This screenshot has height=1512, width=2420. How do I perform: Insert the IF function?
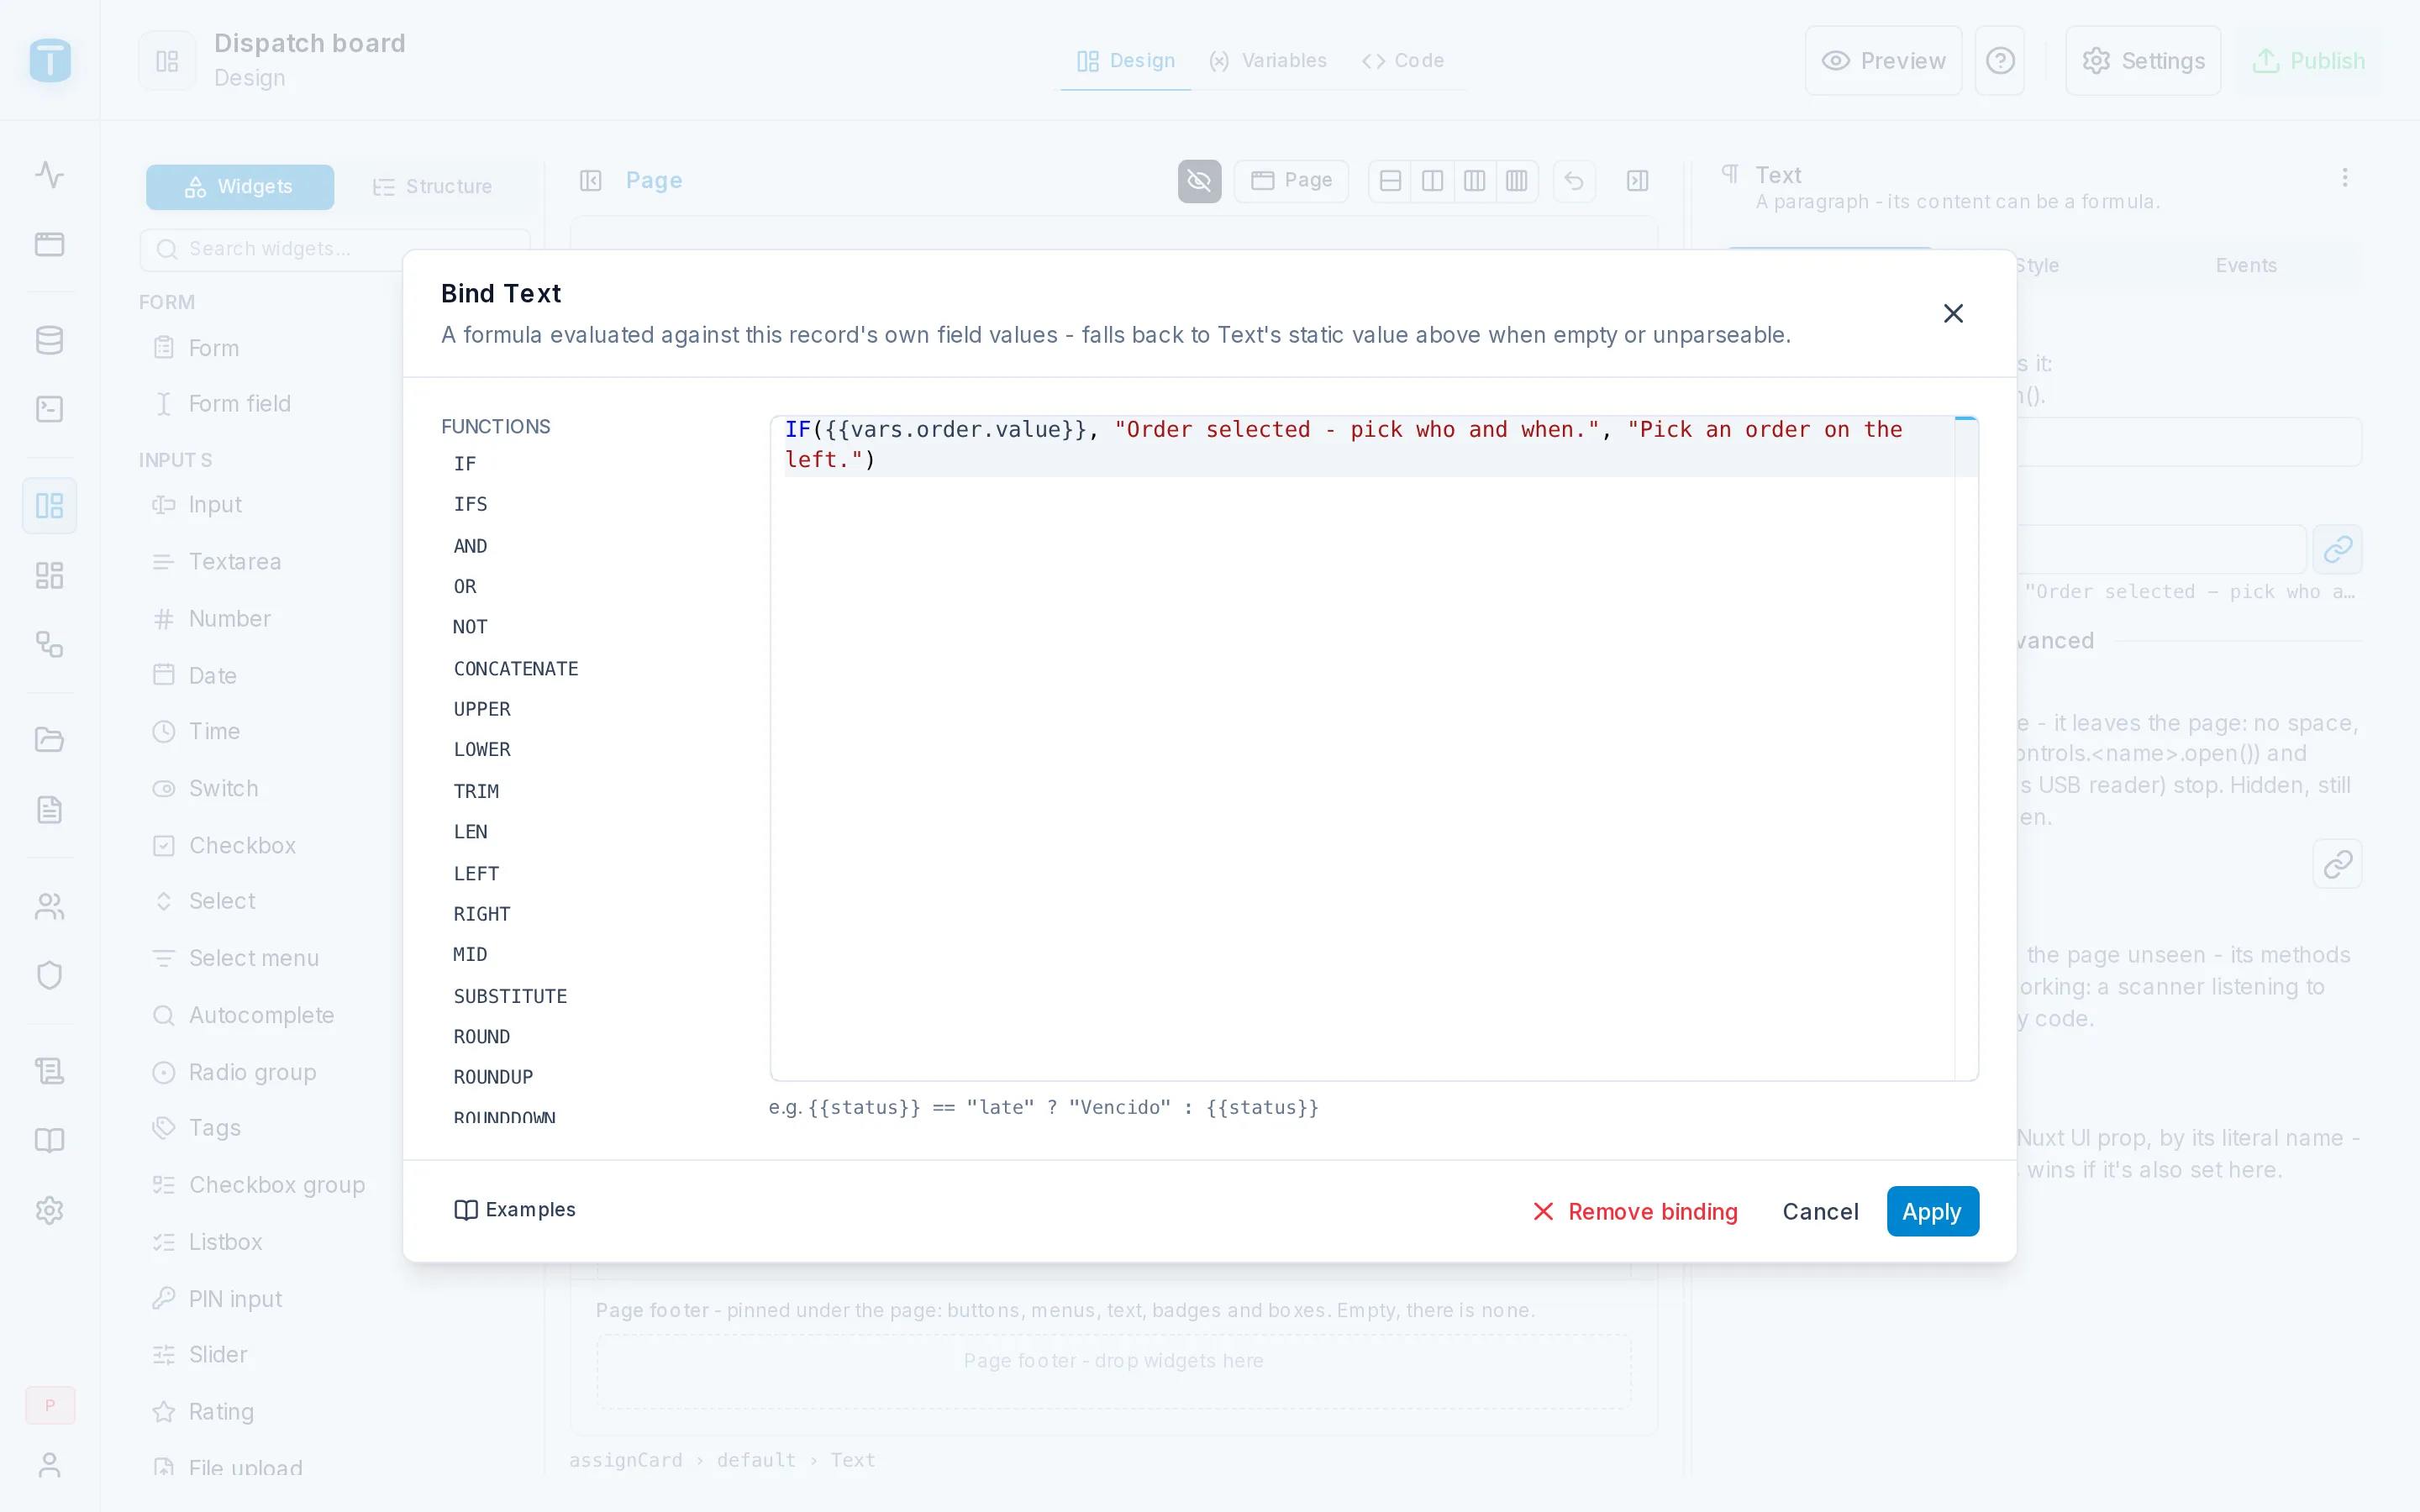pos(464,463)
